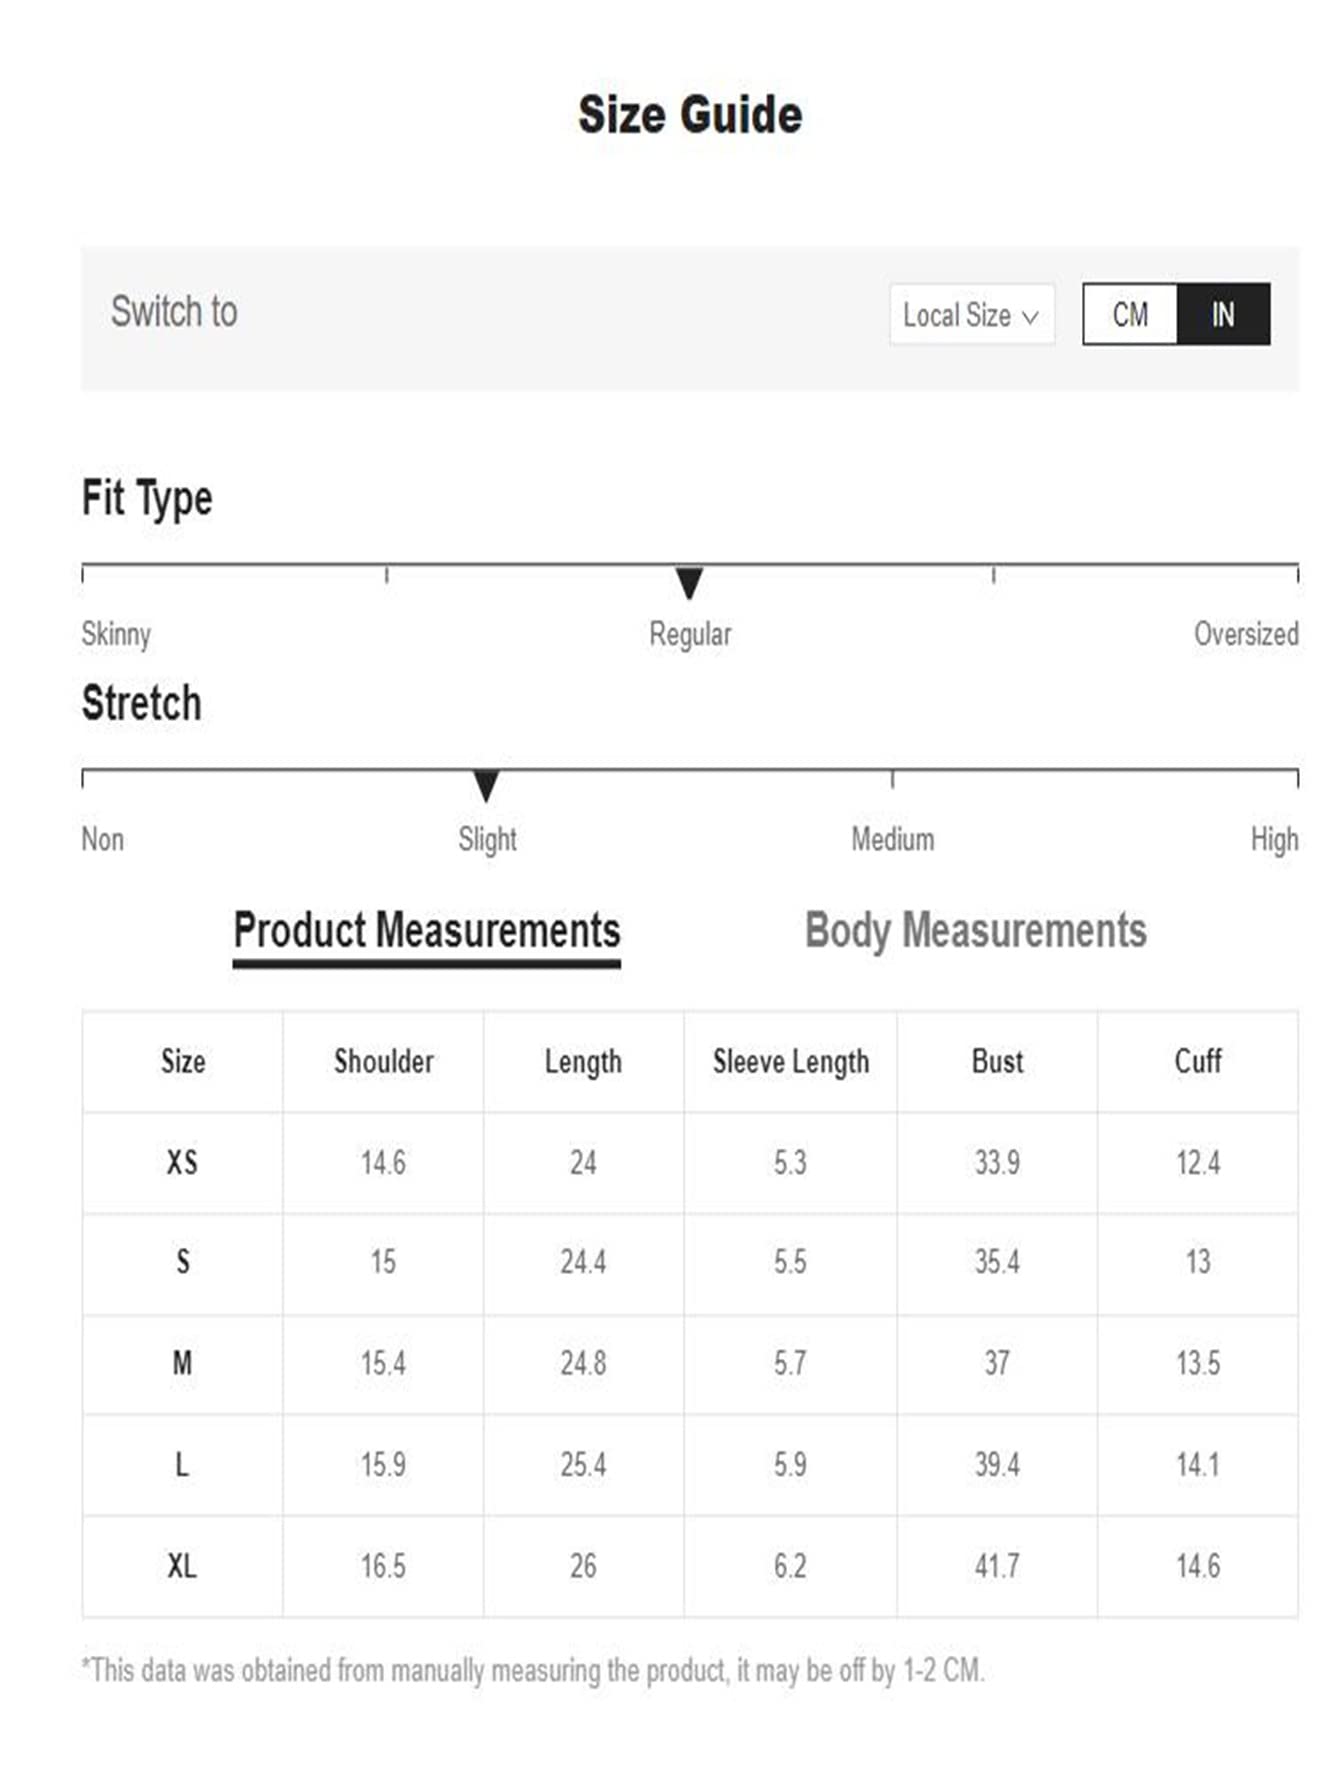Click the Stretch Slight marker triangle
This screenshot has width=1340, height=1785.
pos(486,786)
